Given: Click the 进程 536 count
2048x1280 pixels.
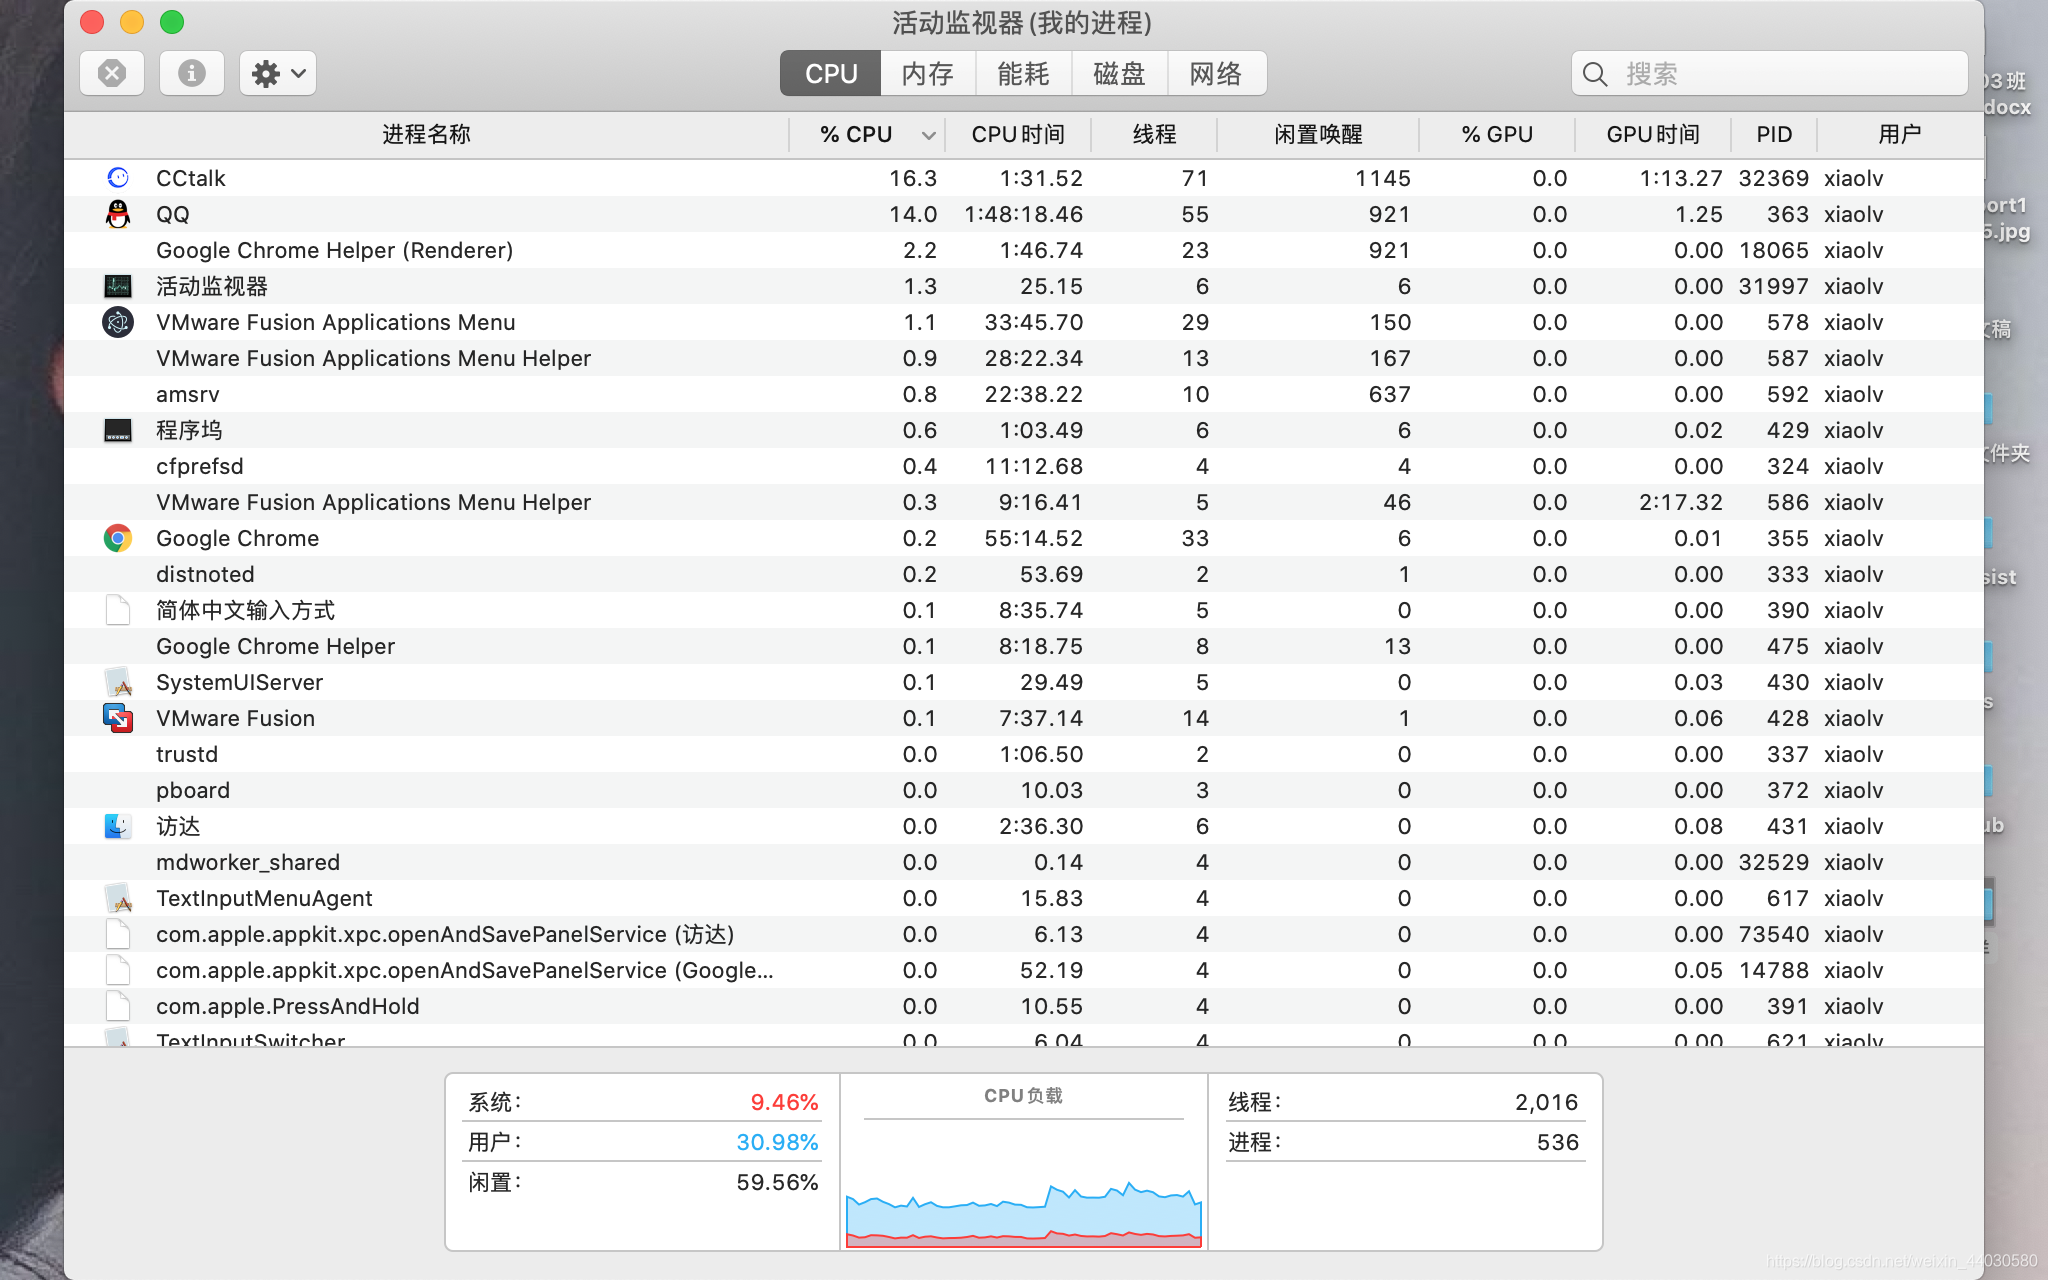Looking at the screenshot, I should 1558,1142.
